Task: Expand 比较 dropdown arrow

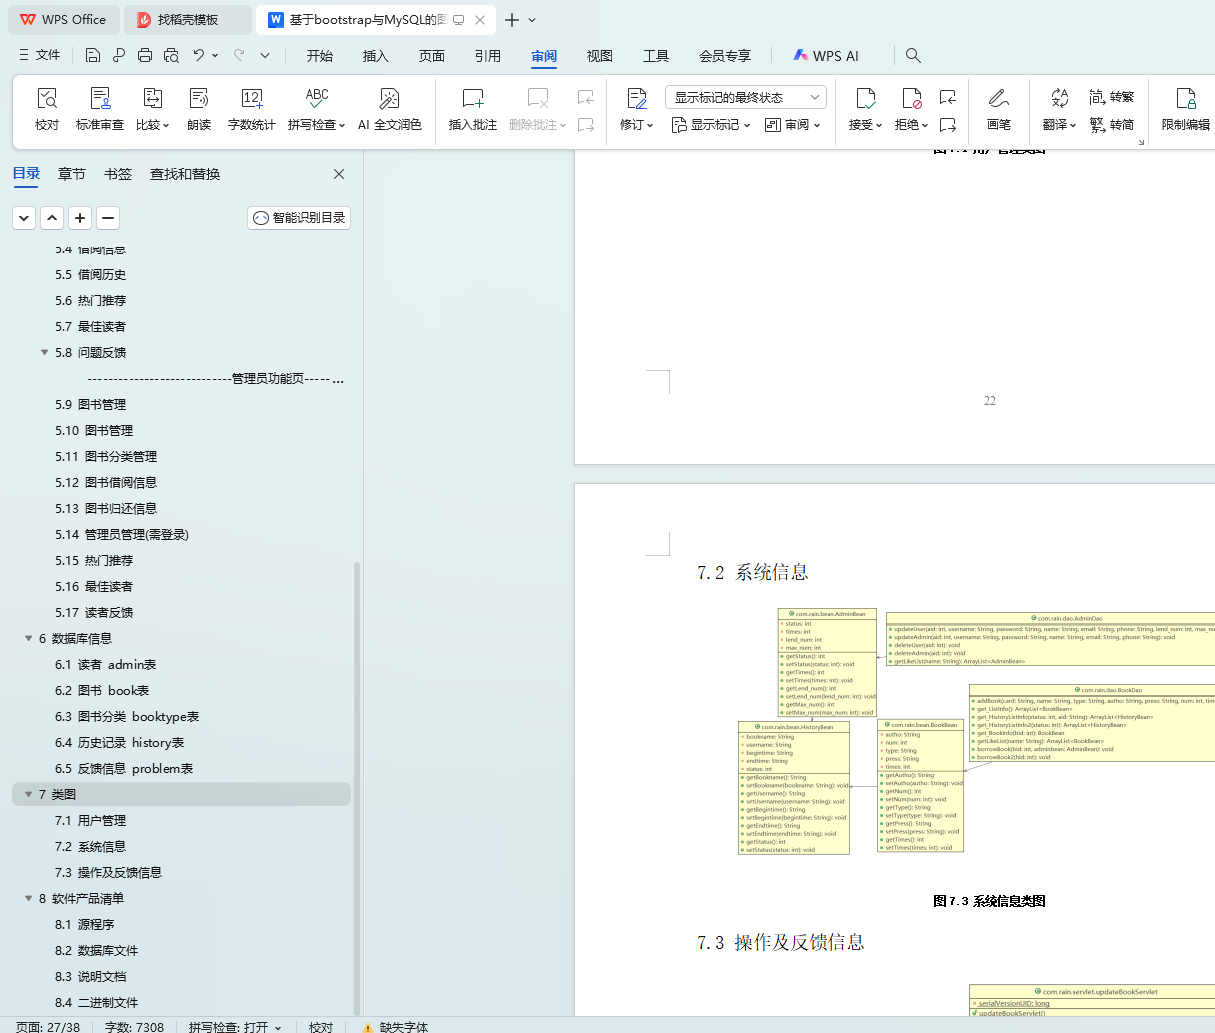Action: (x=165, y=126)
